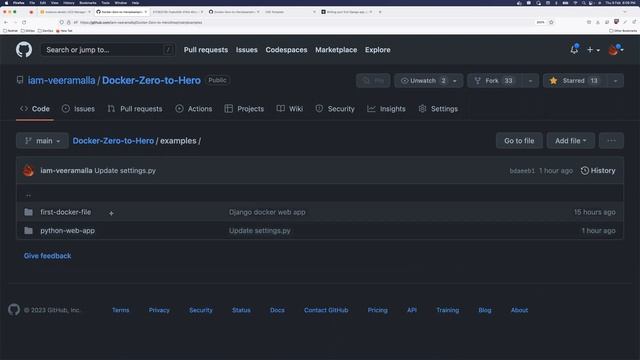Click the Give feedback link
Screen dimensions: 640x360
point(47,256)
